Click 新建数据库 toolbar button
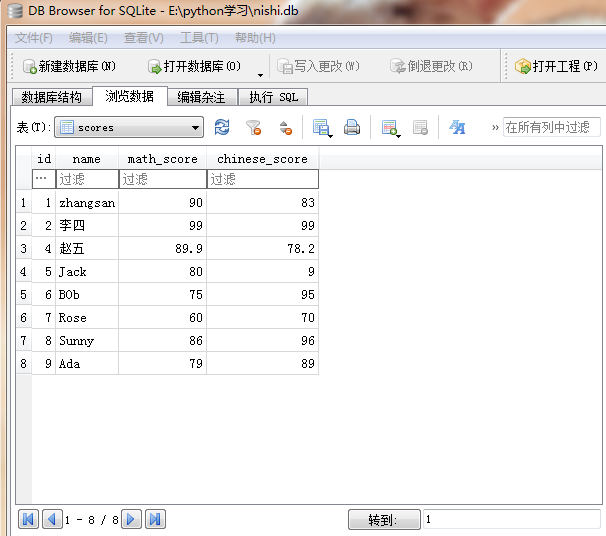 (69, 66)
